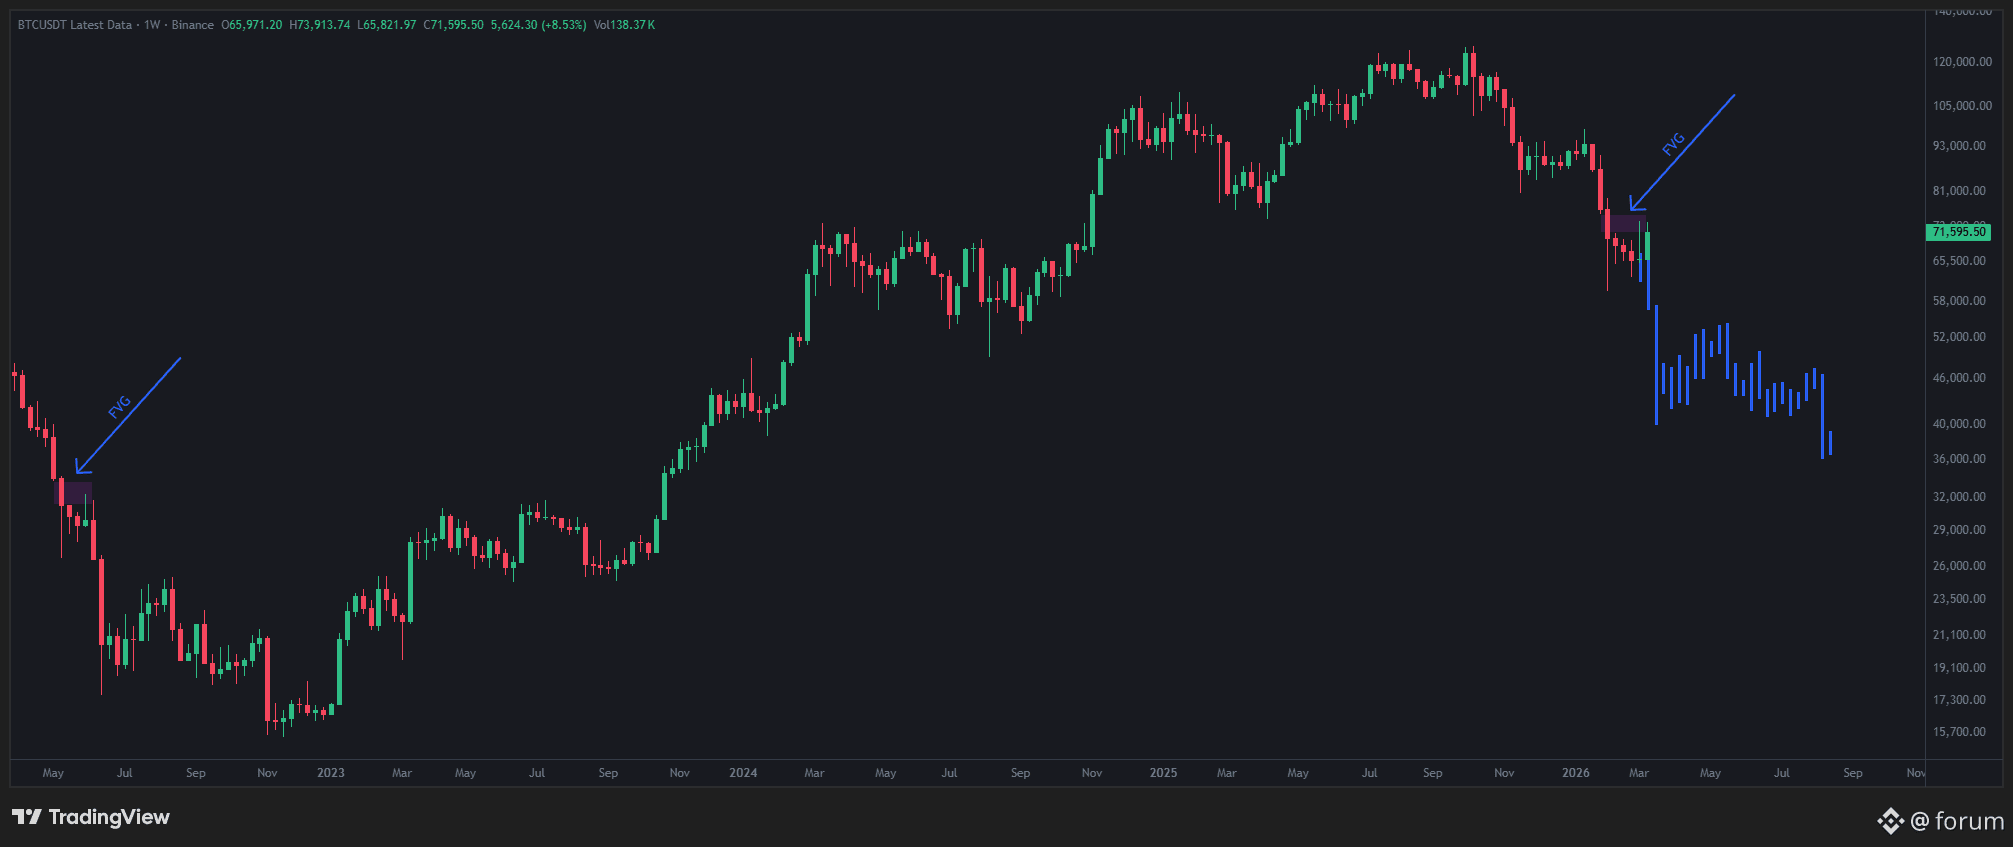The height and width of the screenshot is (847, 2013).
Task: Click the 105,000.00 price axis label
Action: pyautogui.click(x=1962, y=106)
